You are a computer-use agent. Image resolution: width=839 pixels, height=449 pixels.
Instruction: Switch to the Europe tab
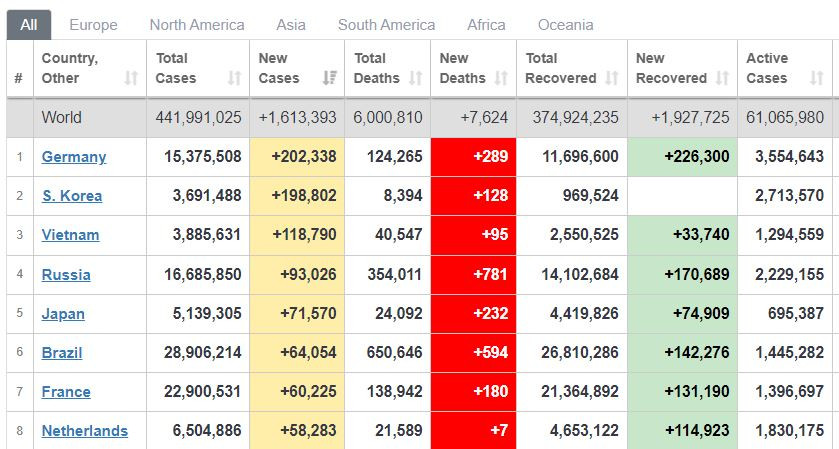[x=93, y=25]
